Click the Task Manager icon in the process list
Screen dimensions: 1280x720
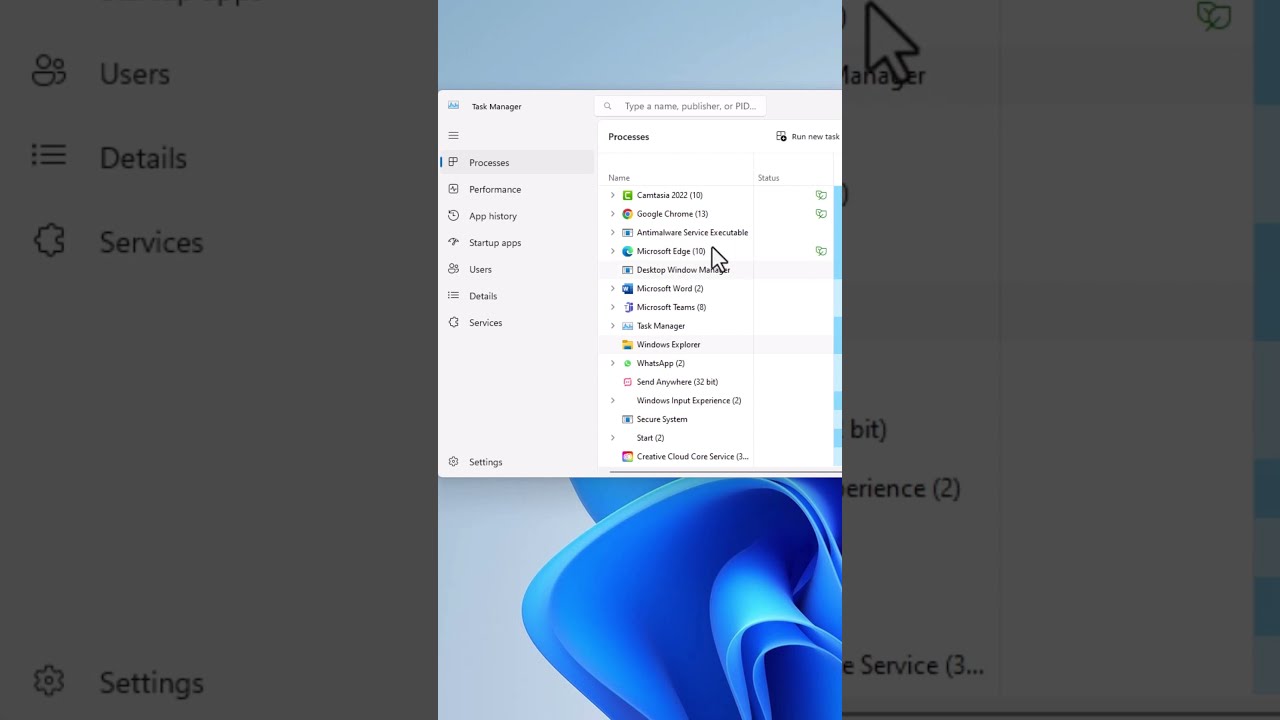coord(628,326)
